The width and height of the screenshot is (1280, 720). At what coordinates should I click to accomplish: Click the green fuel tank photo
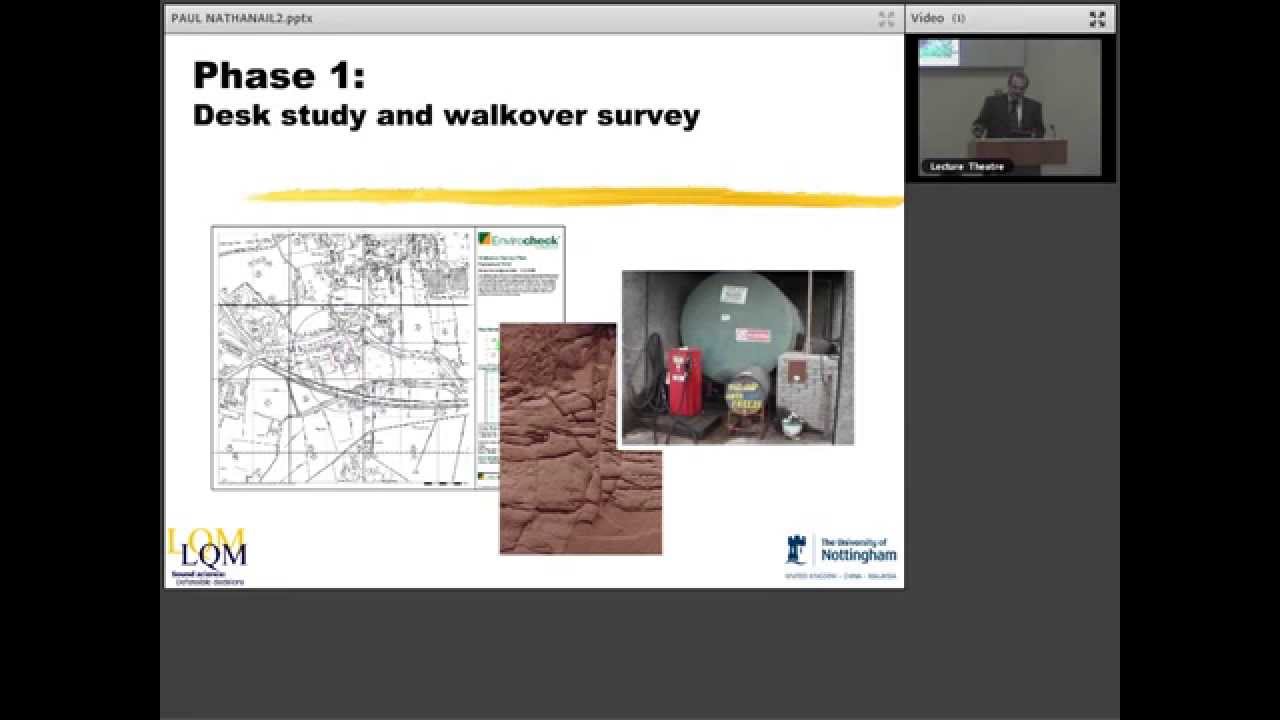tap(738, 357)
